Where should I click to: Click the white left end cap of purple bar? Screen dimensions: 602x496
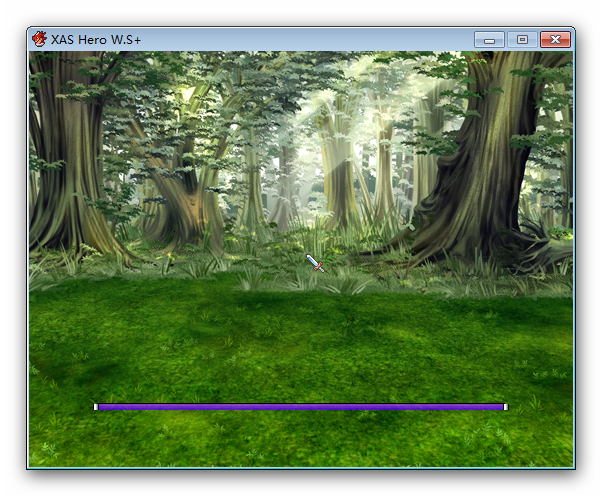(x=96, y=407)
